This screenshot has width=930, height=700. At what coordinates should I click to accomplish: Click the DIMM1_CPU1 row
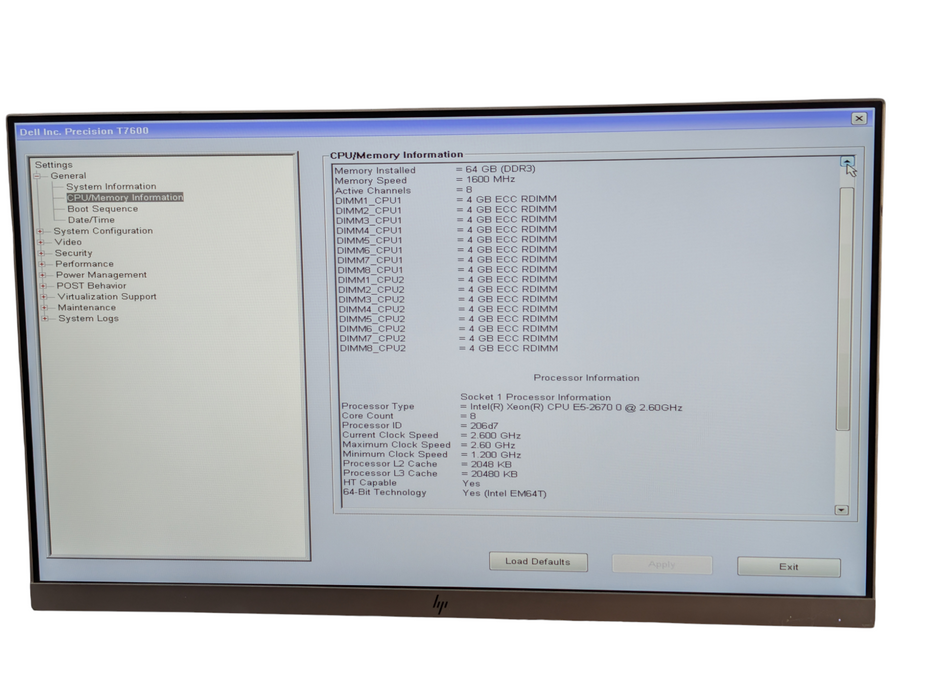(x=446, y=200)
